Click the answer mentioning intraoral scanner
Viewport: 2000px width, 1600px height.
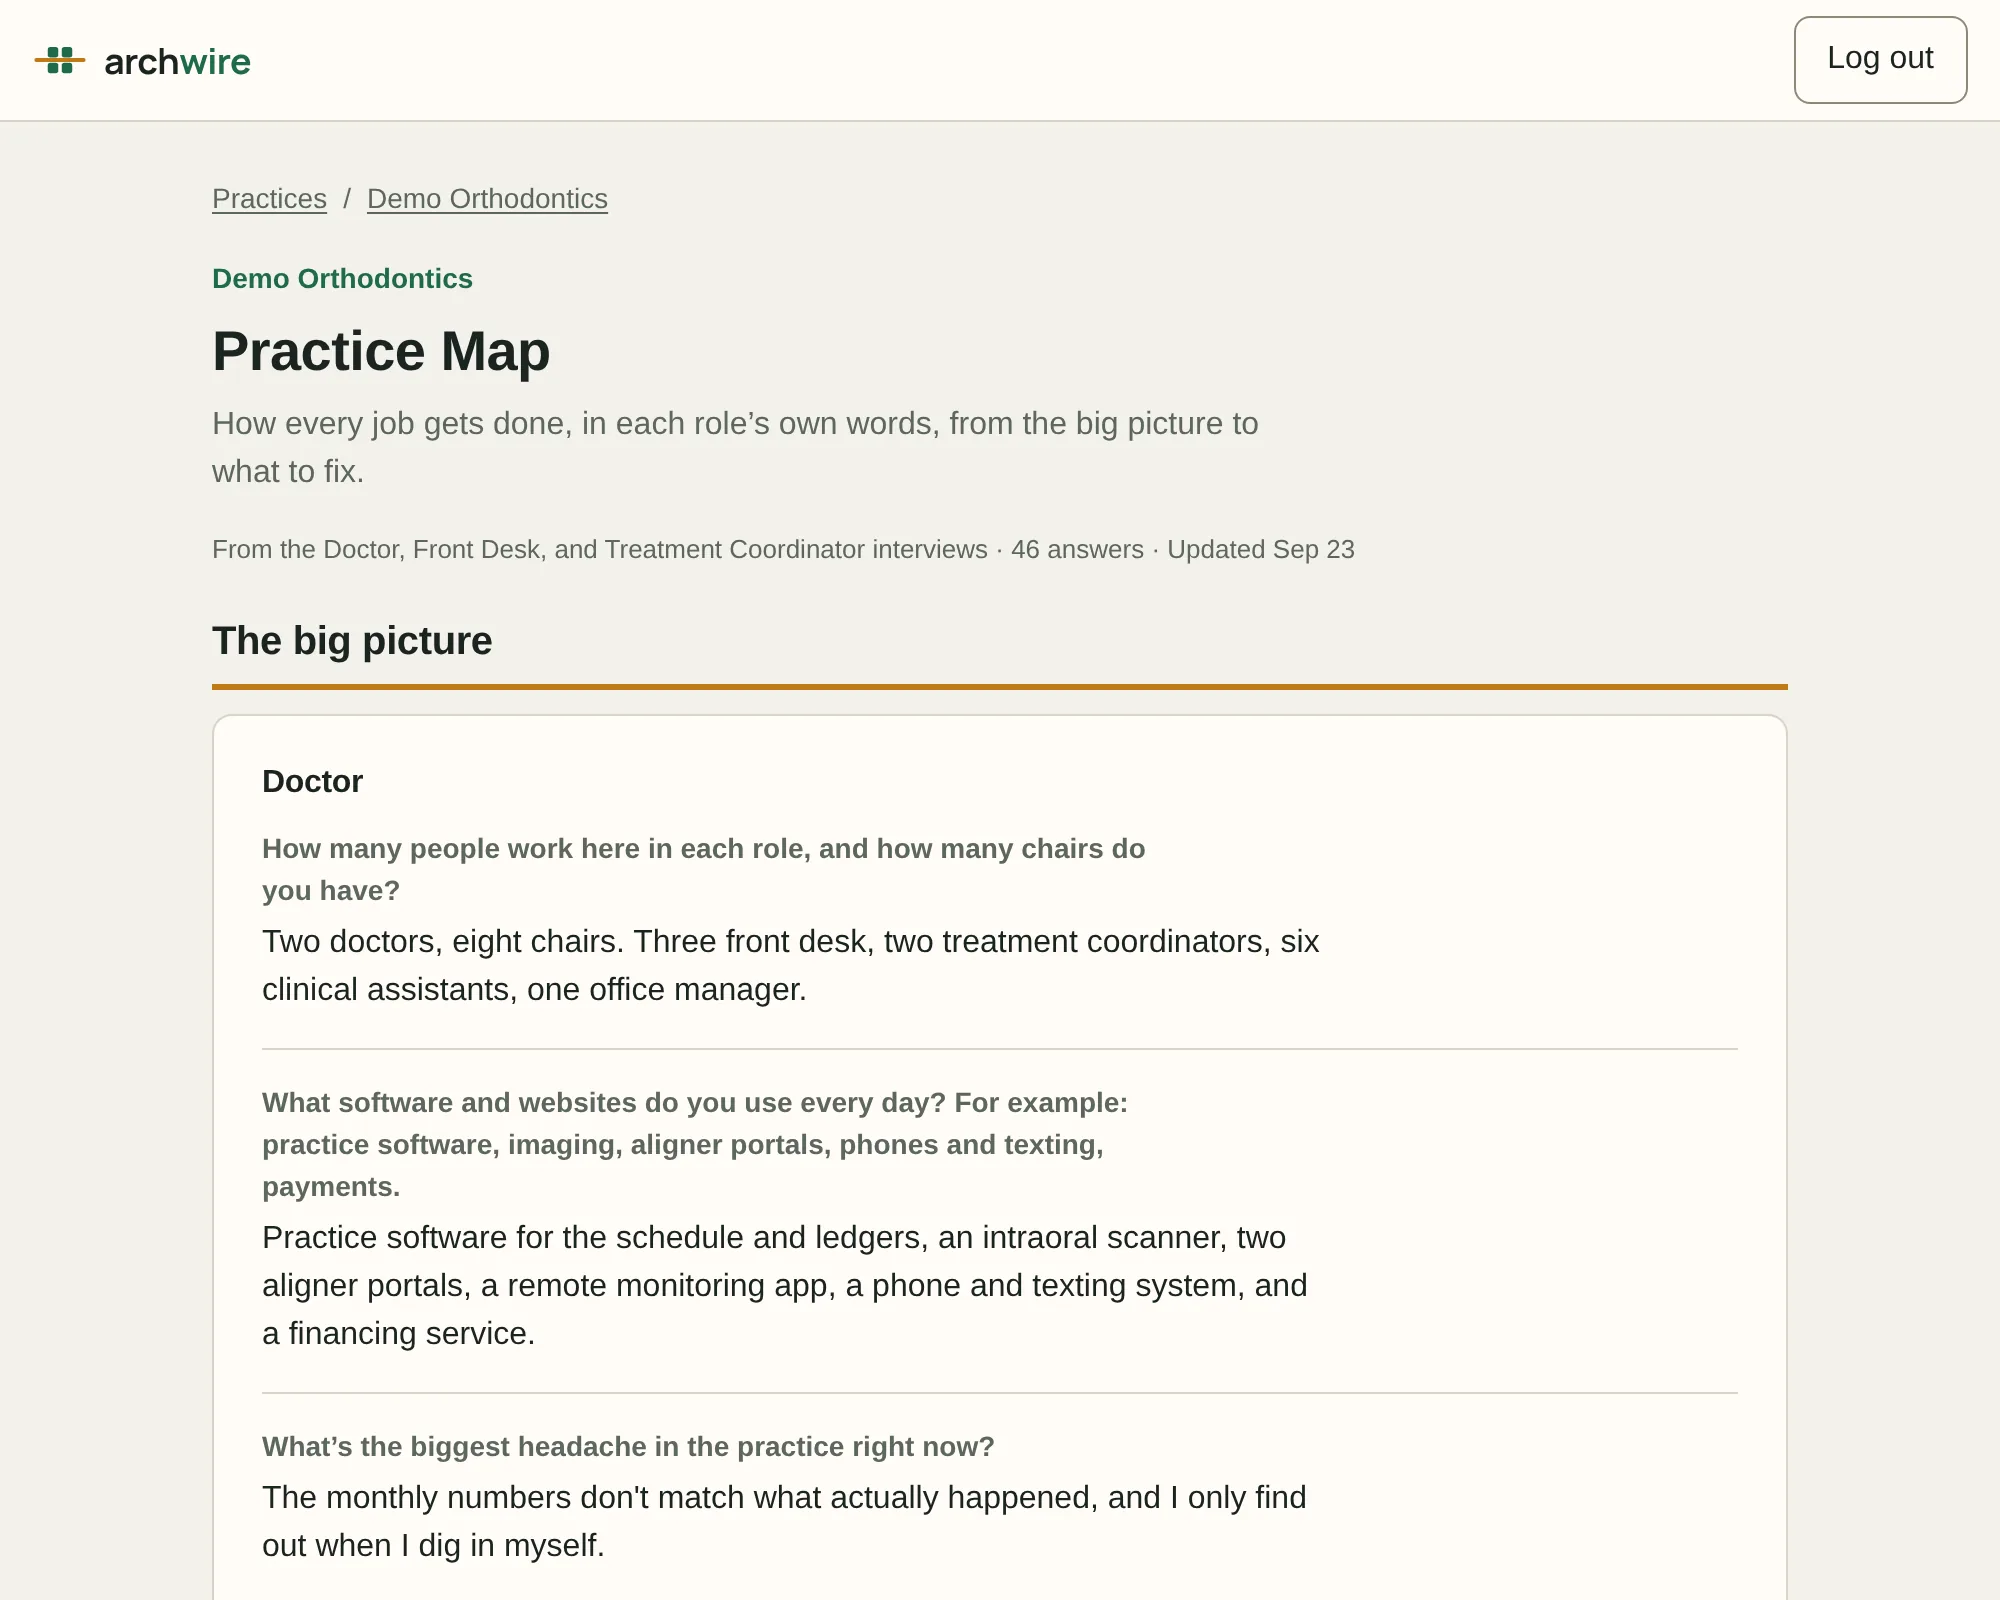point(784,1285)
